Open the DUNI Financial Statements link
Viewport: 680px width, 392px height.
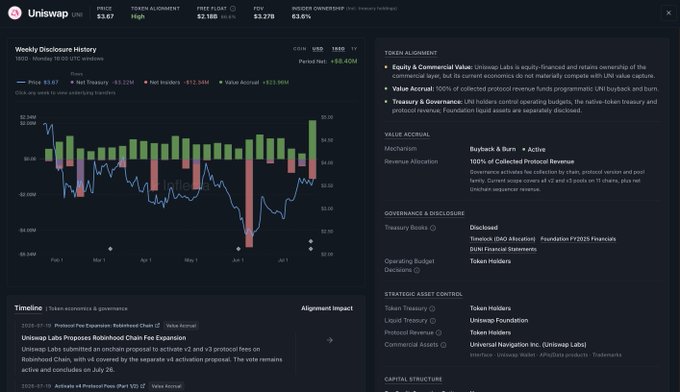(503, 249)
